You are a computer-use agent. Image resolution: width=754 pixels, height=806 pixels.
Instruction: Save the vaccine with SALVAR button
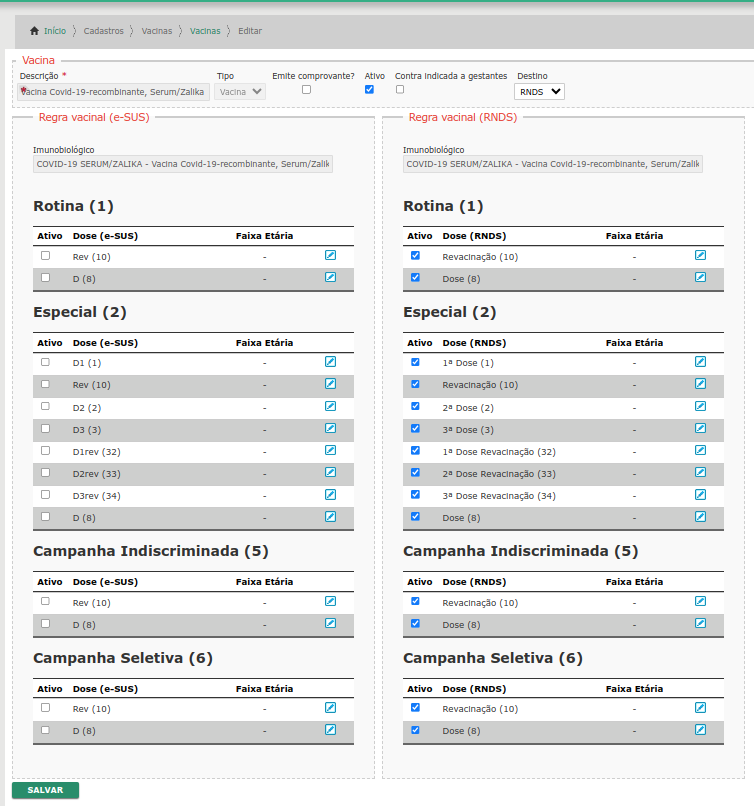coord(45,790)
